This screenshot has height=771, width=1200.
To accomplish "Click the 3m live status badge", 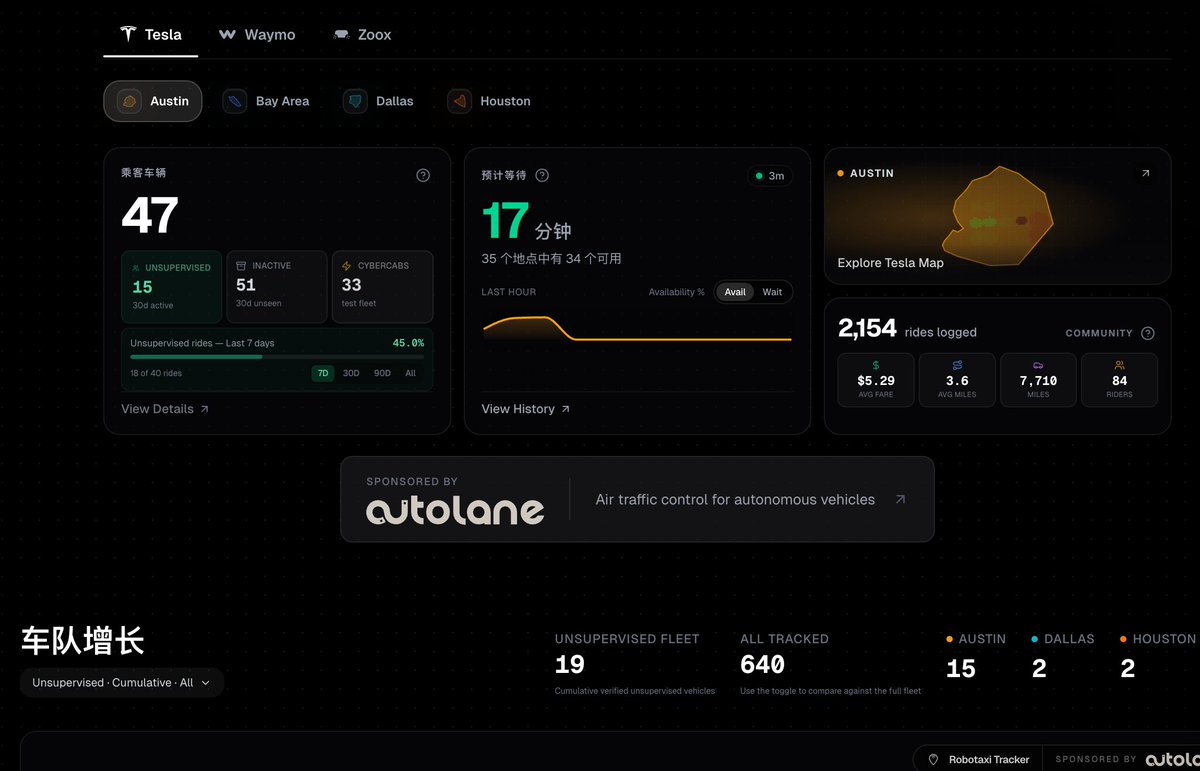I will pyautogui.click(x=770, y=176).
